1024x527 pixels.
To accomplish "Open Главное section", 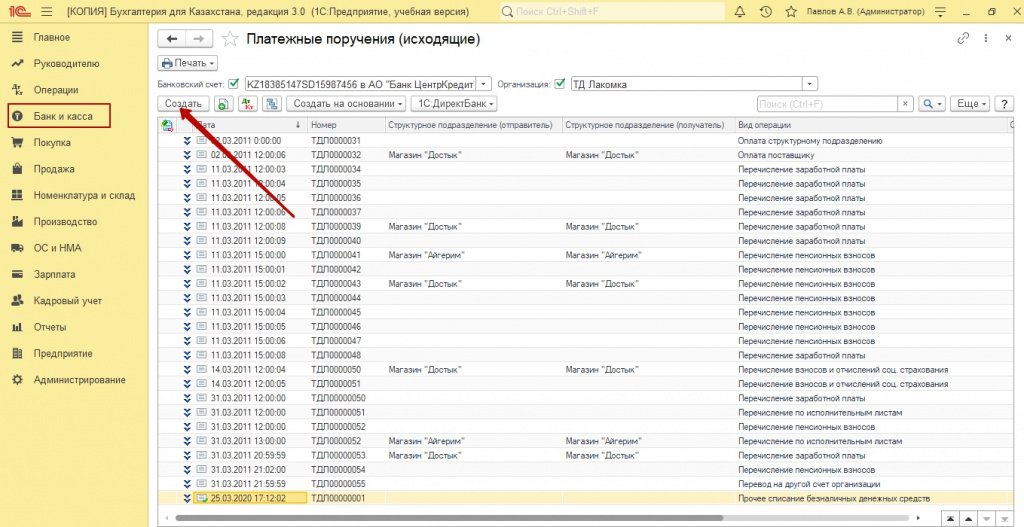I will click(52, 37).
